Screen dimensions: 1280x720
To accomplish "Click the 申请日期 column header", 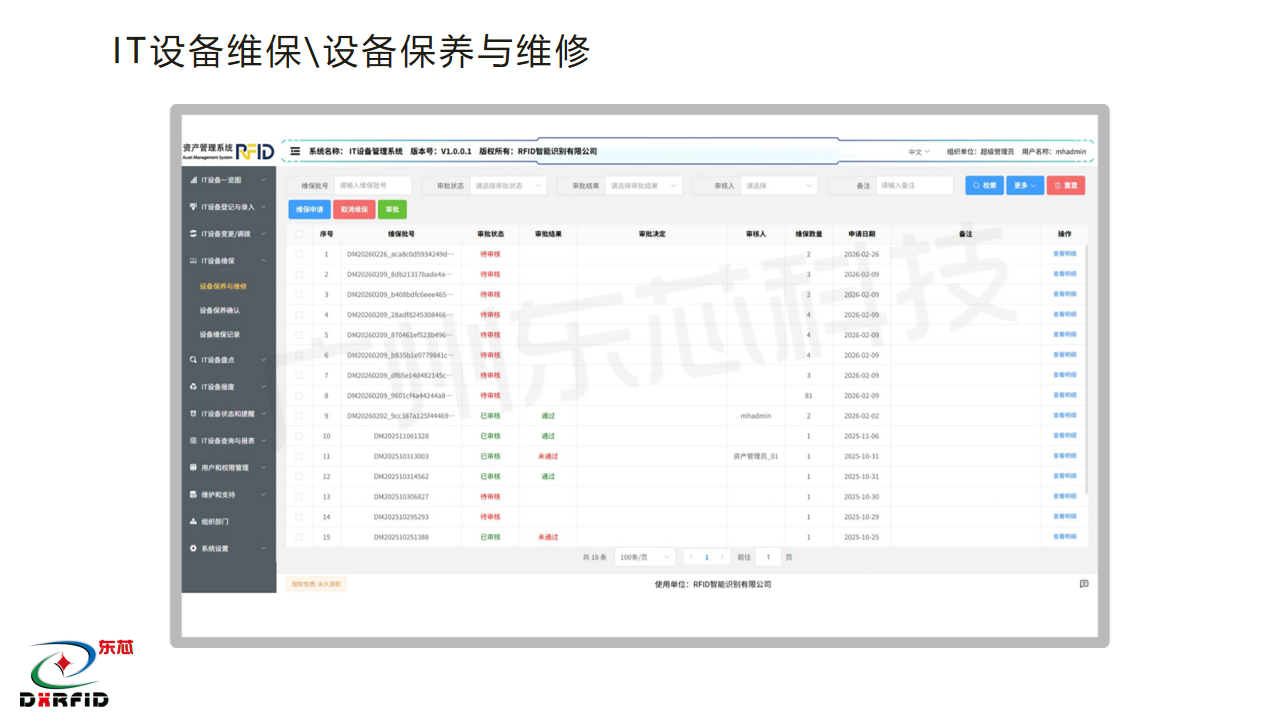I will pos(862,234).
